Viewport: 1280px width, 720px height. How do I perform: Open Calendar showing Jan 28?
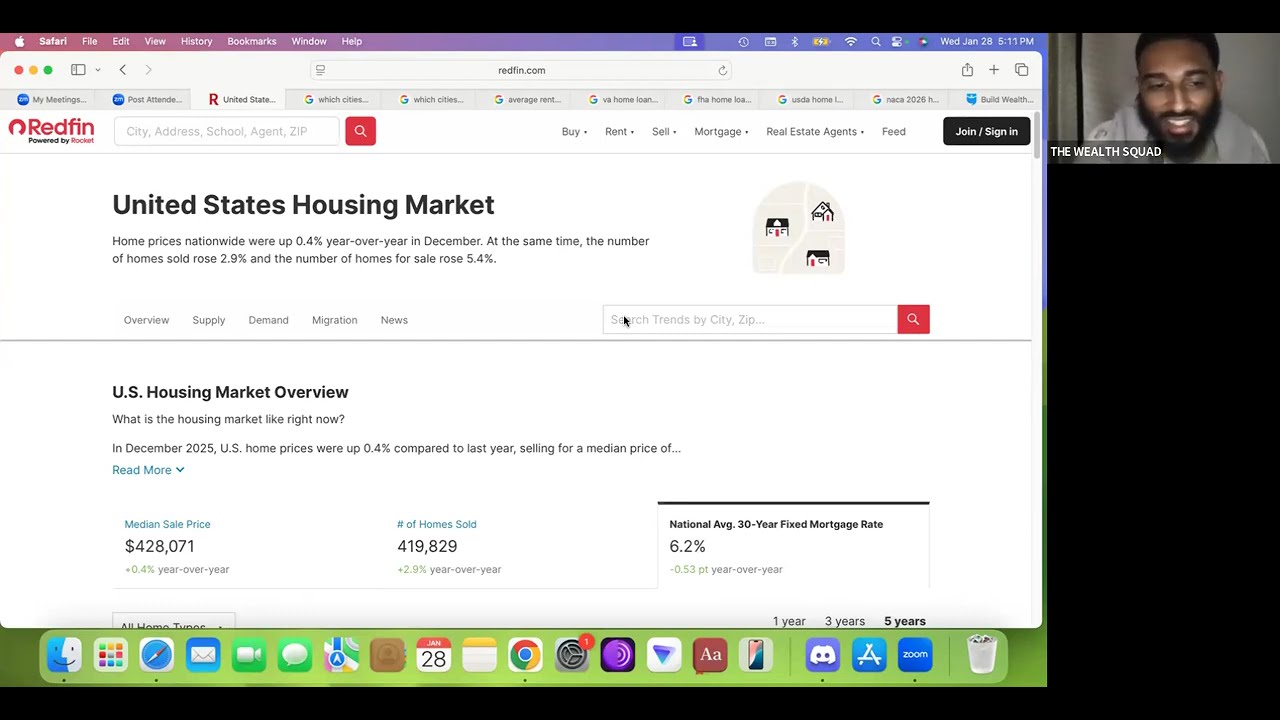point(433,656)
